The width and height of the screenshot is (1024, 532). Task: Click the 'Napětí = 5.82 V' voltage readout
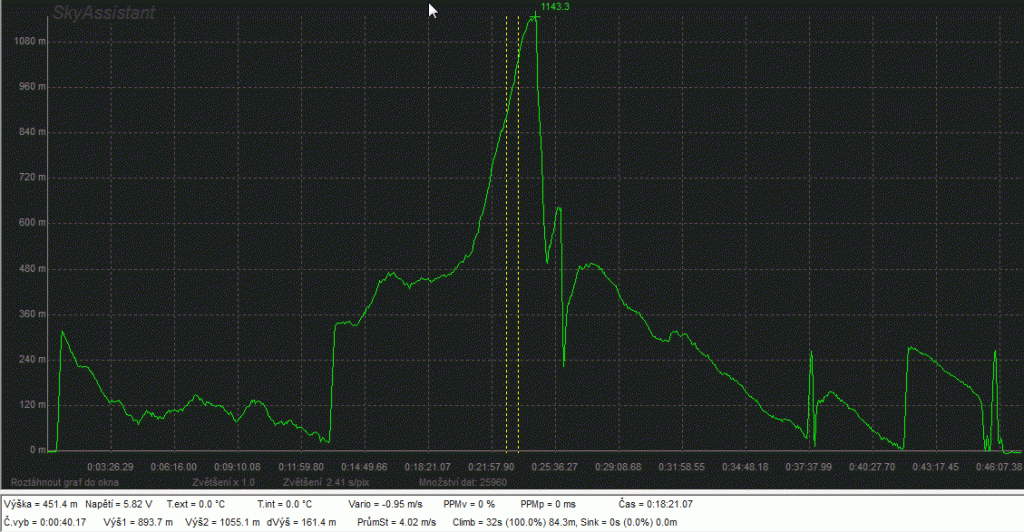pos(119,505)
